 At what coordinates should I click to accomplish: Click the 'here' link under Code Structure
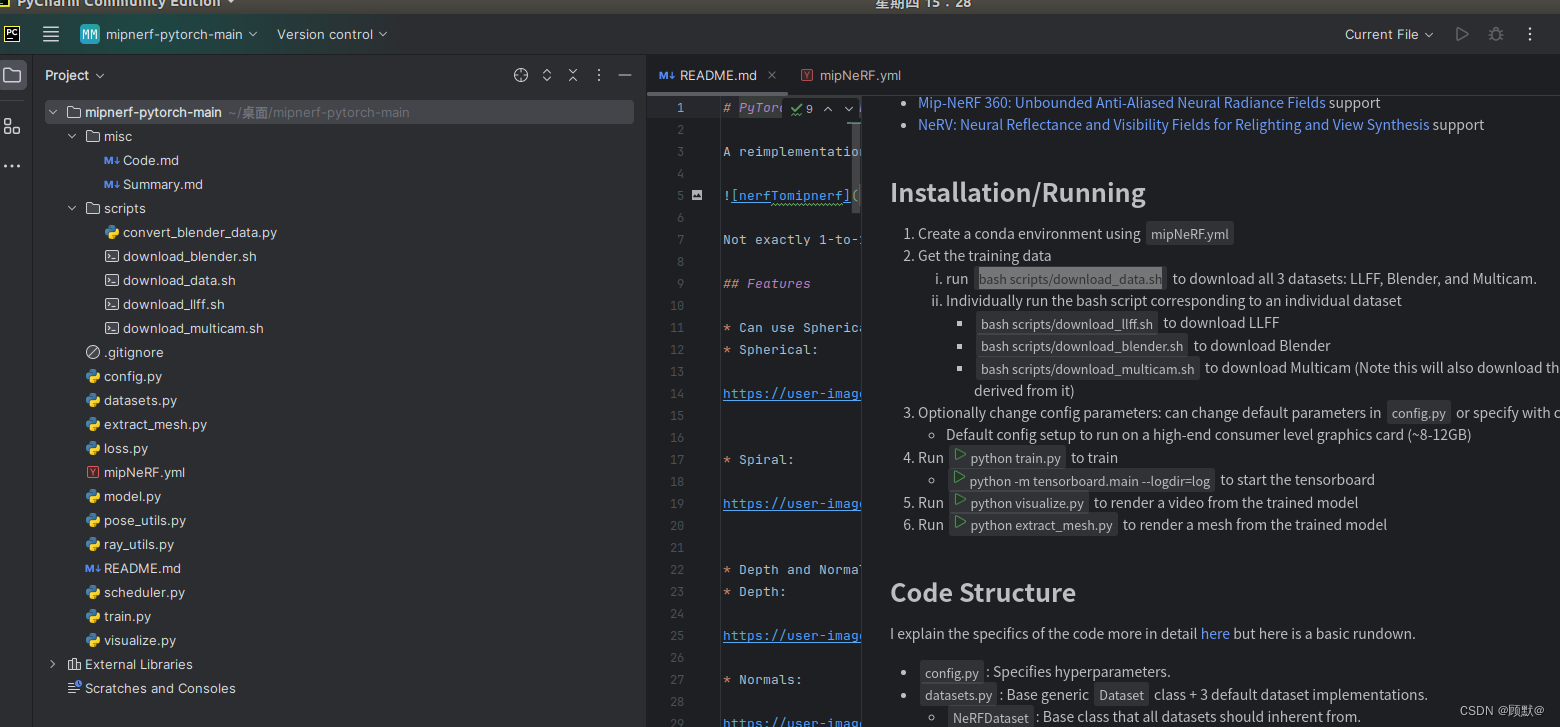1215,633
